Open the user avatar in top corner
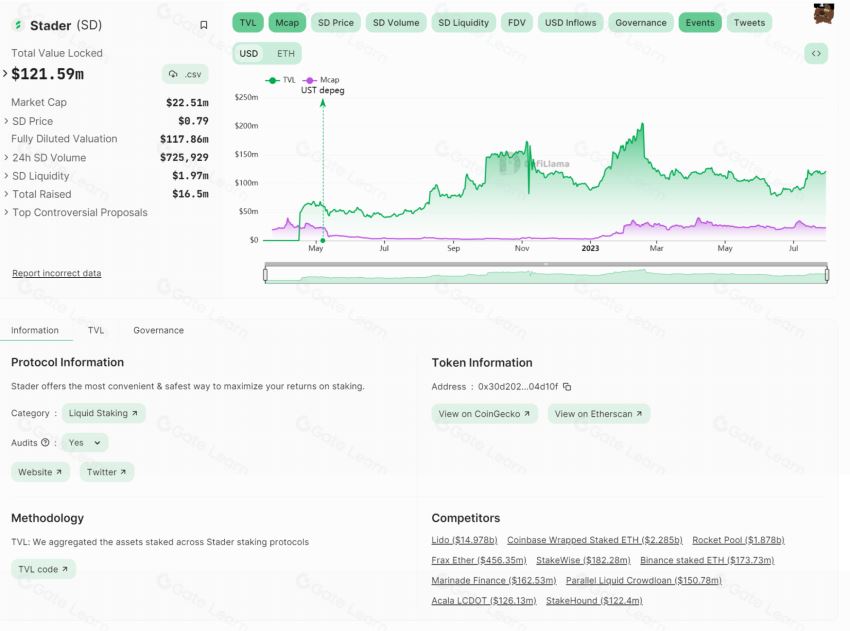Screen dimensions: 850x631 click(x=823, y=14)
